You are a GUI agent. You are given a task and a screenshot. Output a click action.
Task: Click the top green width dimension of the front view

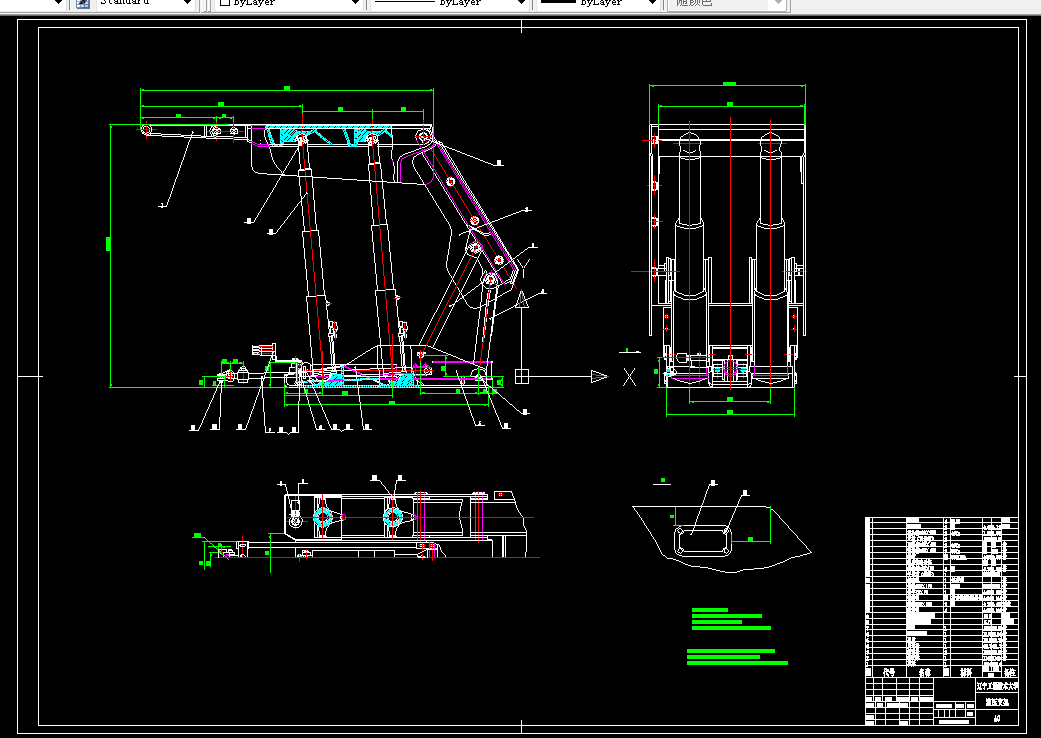728,84
